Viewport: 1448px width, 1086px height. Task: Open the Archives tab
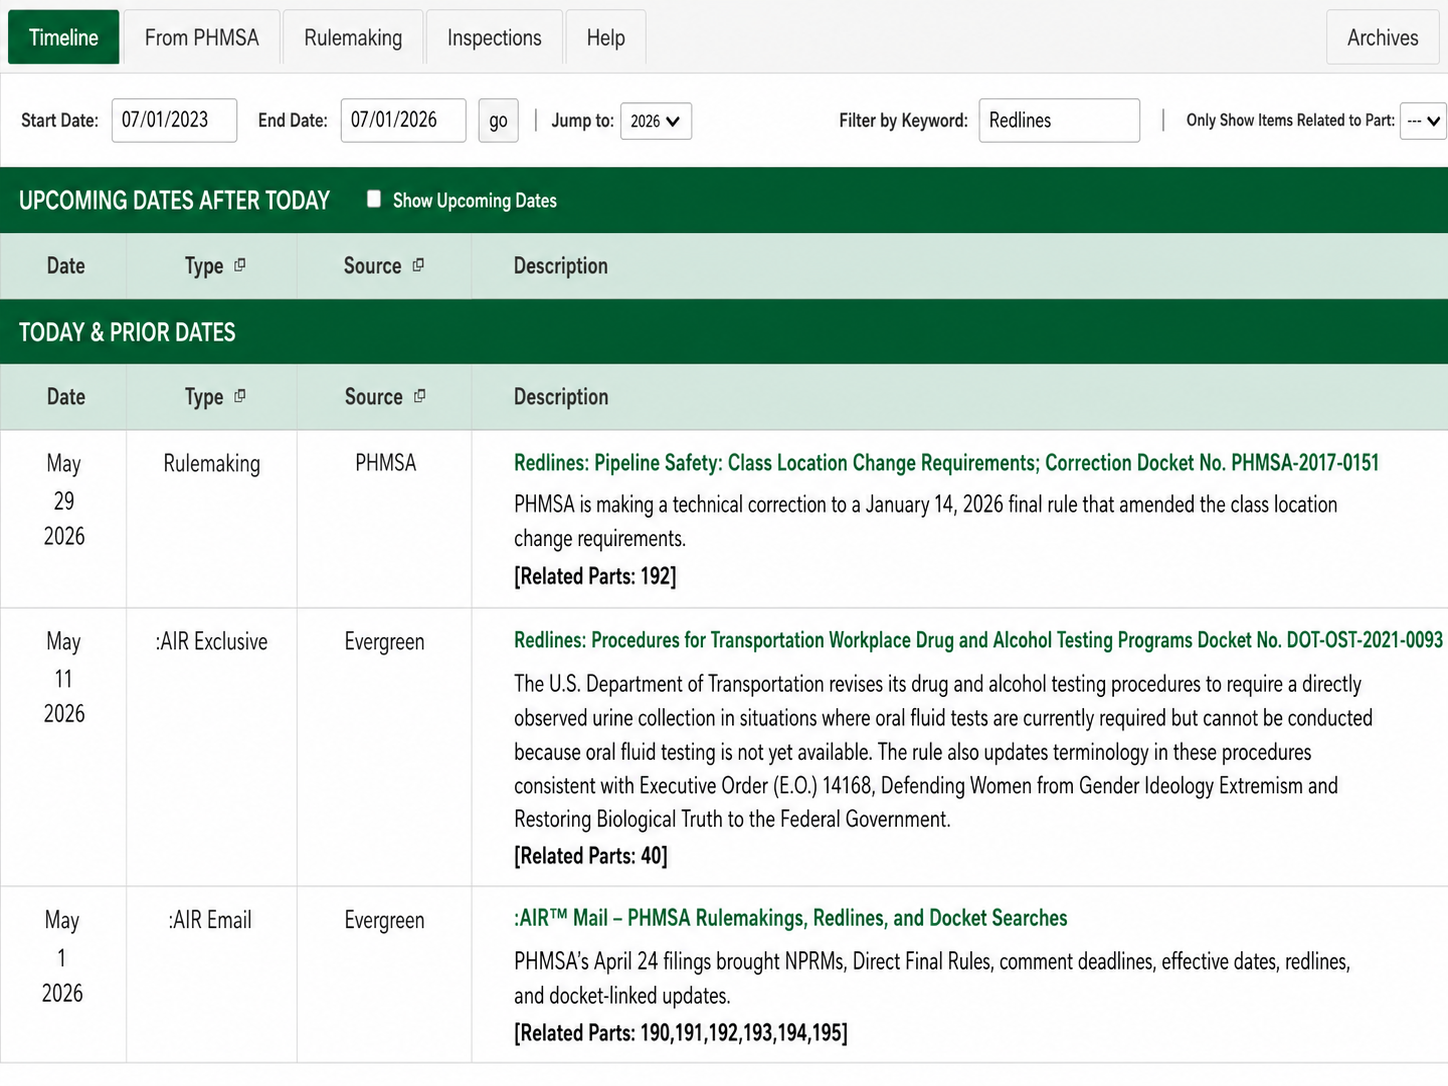[1383, 37]
